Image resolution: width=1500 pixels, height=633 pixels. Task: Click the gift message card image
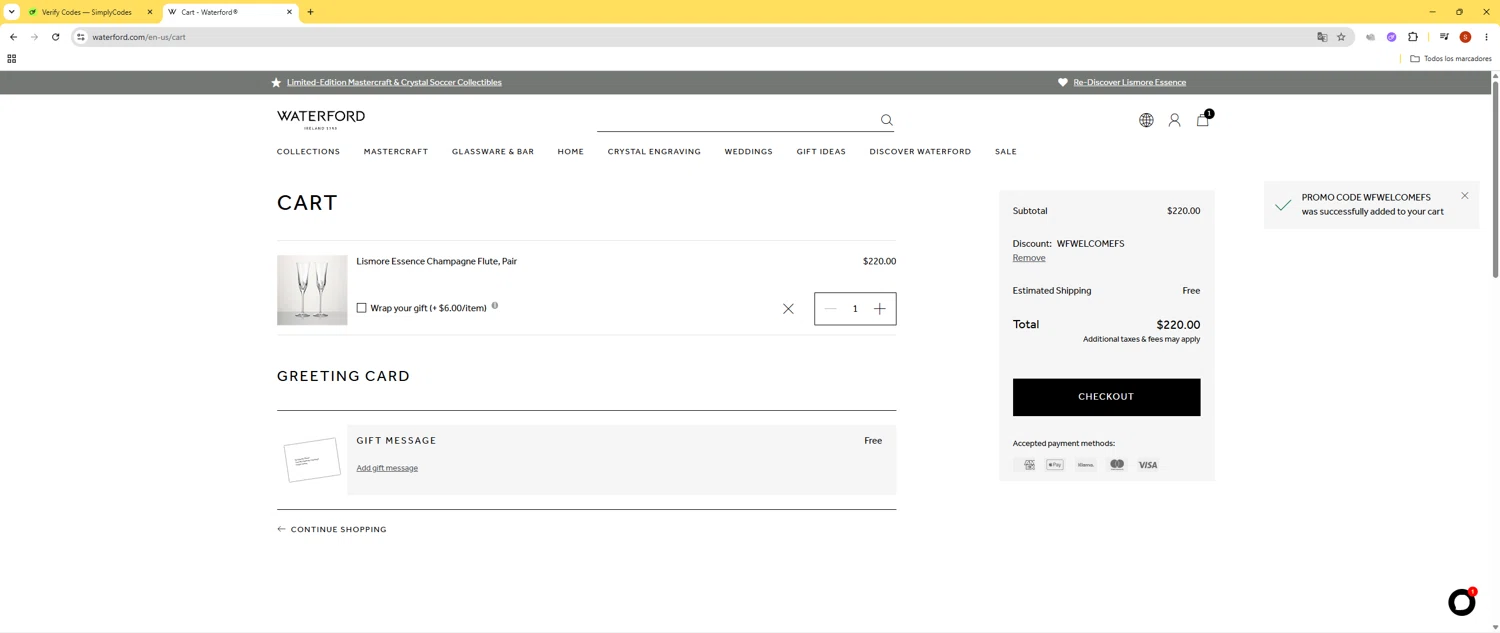[x=312, y=460]
